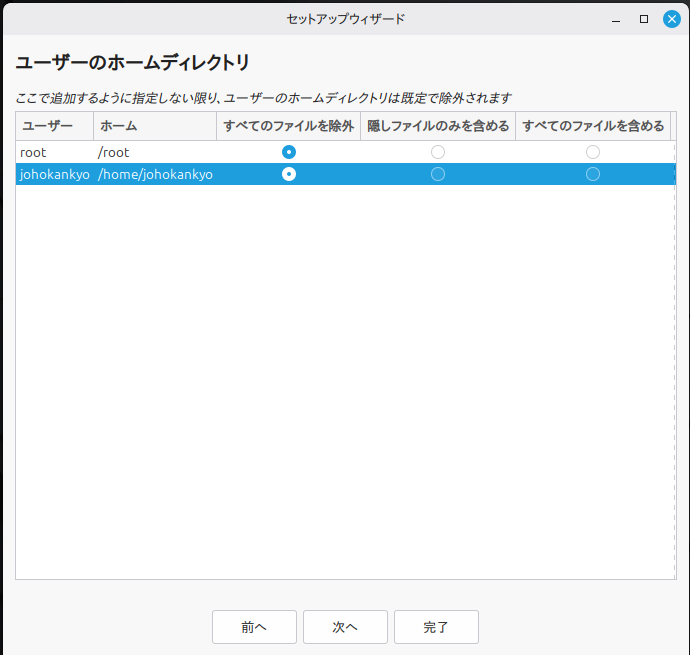The height and width of the screenshot is (655, 690).
Task: Choose 'include all files' for johokankyo
Action: 593,174
